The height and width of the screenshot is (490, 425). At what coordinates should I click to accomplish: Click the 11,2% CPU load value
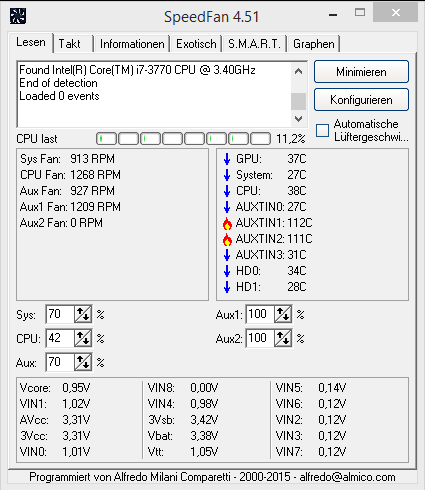(291, 139)
